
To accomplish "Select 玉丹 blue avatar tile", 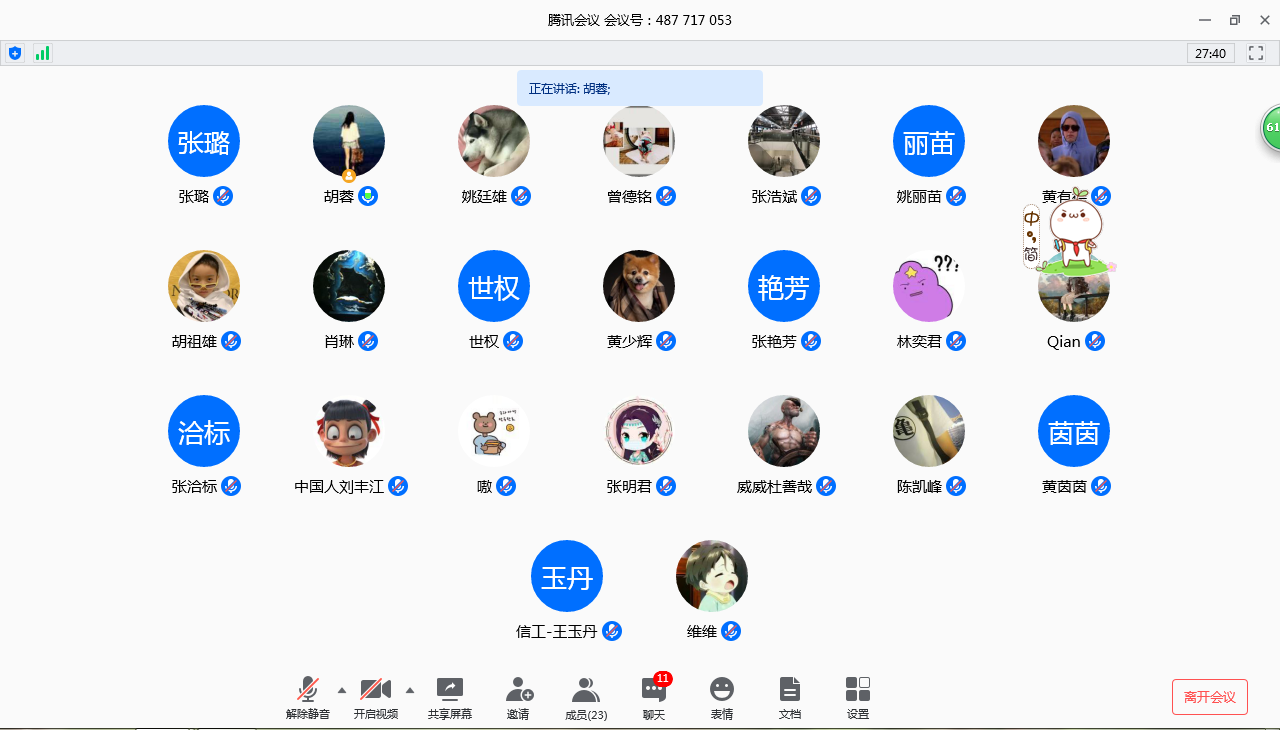I will click(x=567, y=576).
